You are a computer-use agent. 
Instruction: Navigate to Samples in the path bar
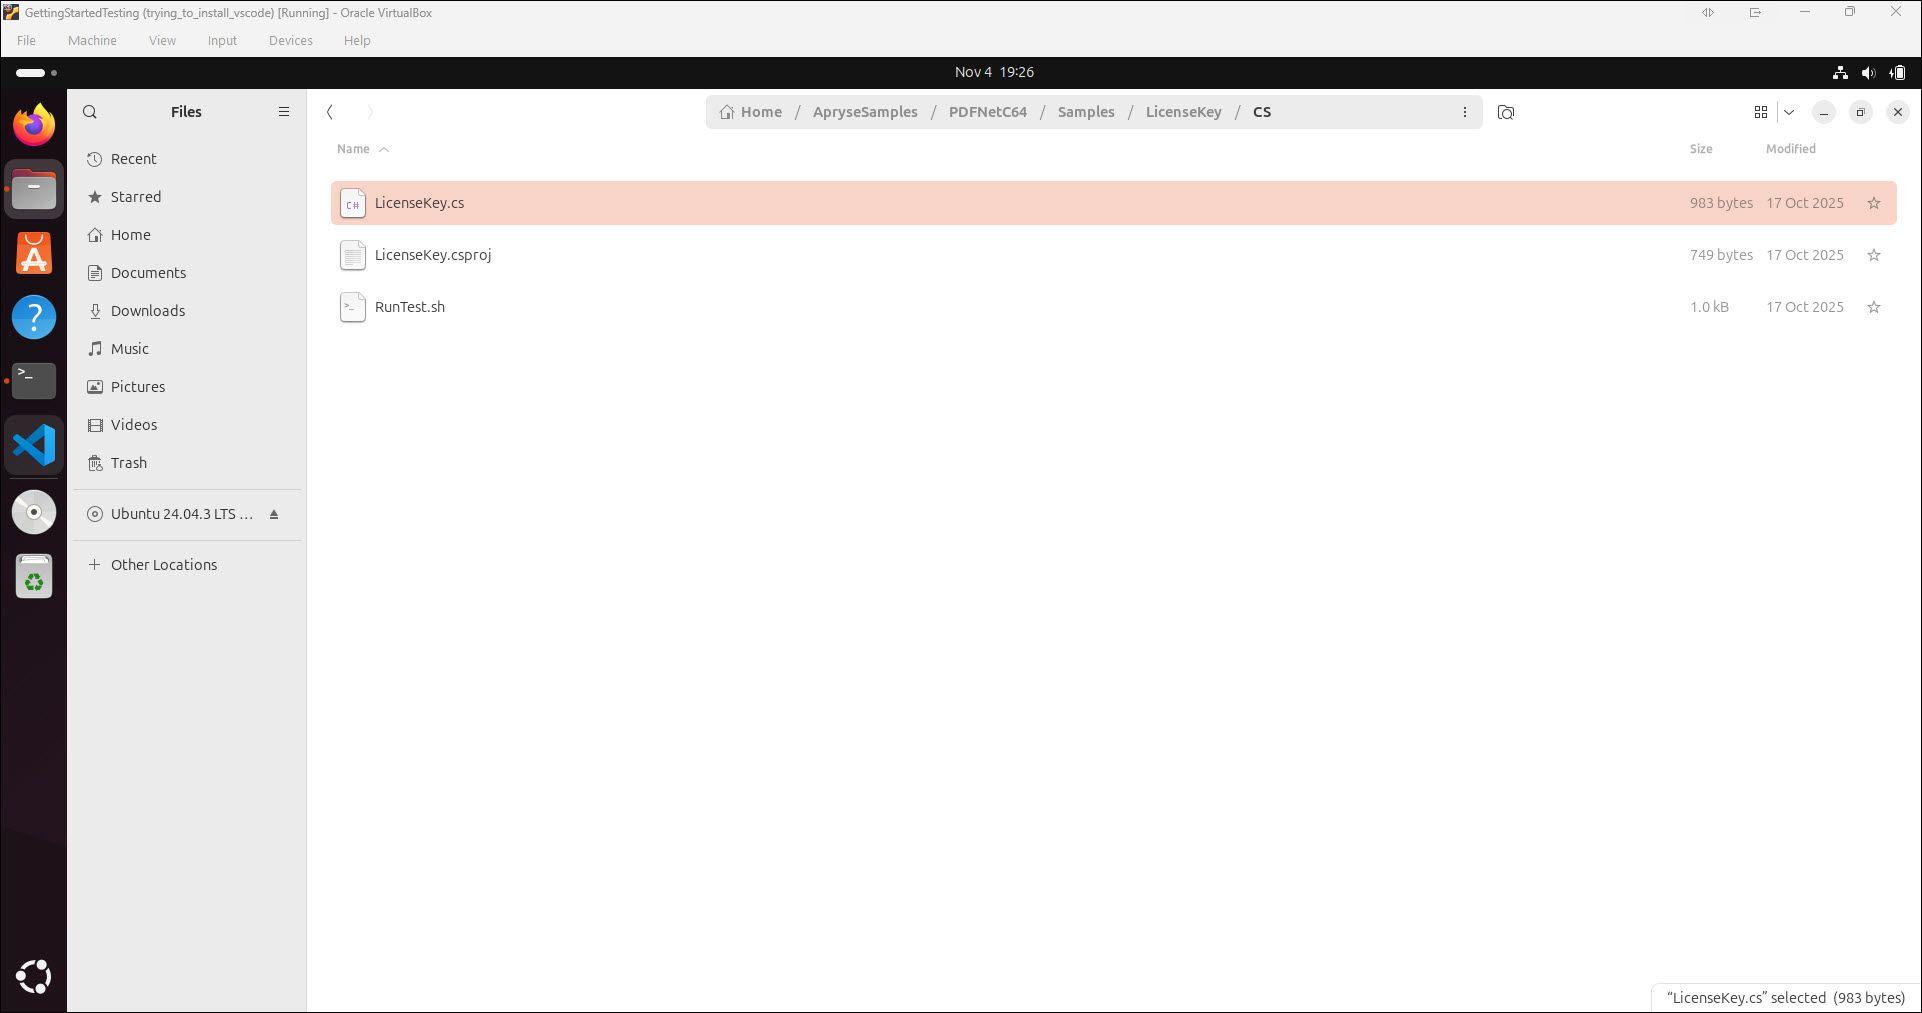tap(1086, 112)
